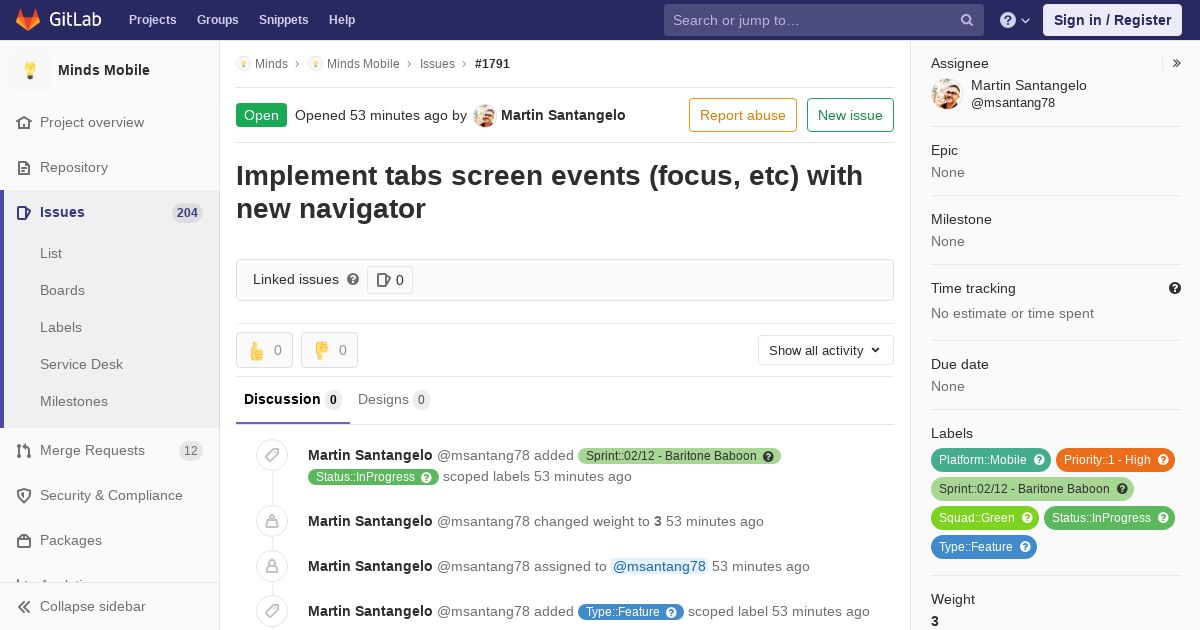
Task: Click the Time tracking help icon
Action: [x=1175, y=289]
